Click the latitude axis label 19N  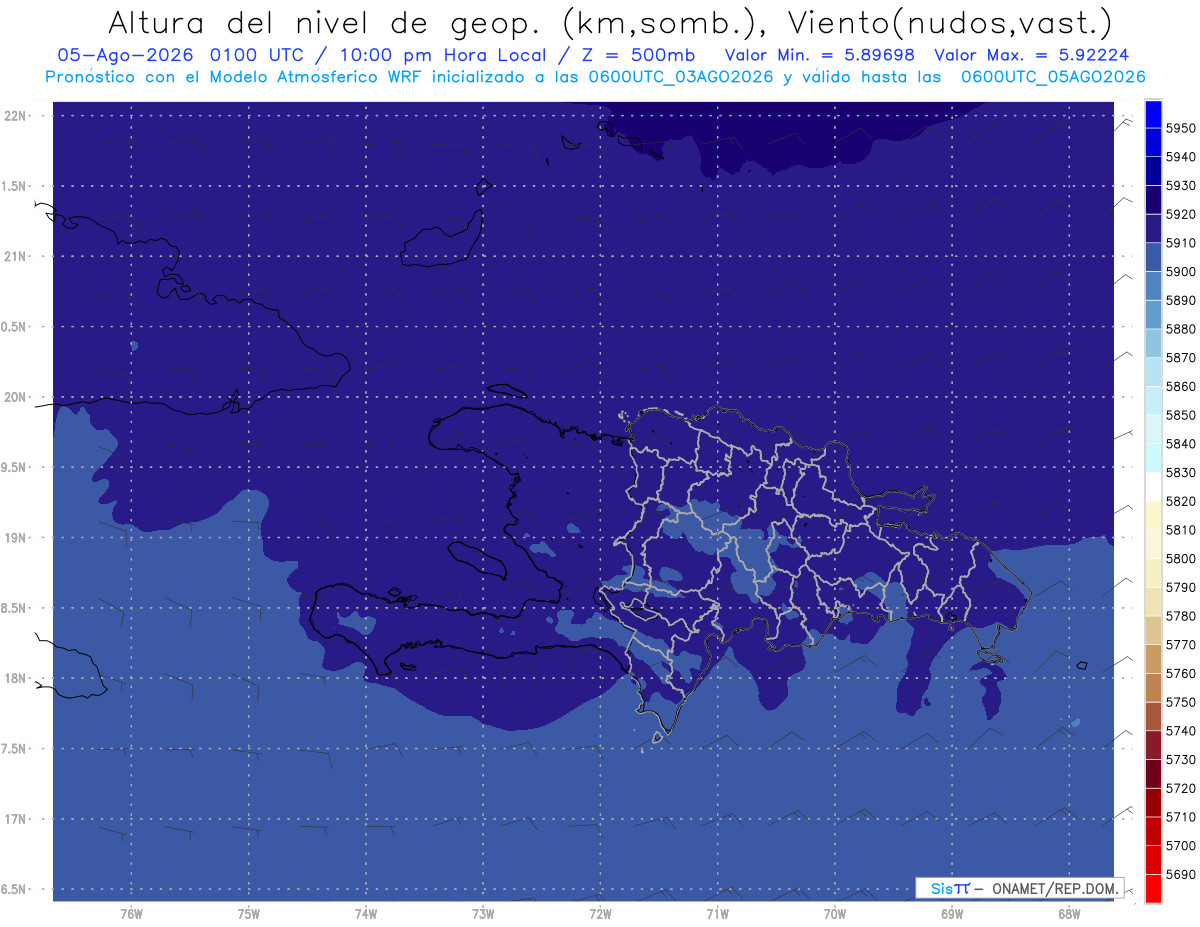17,538
